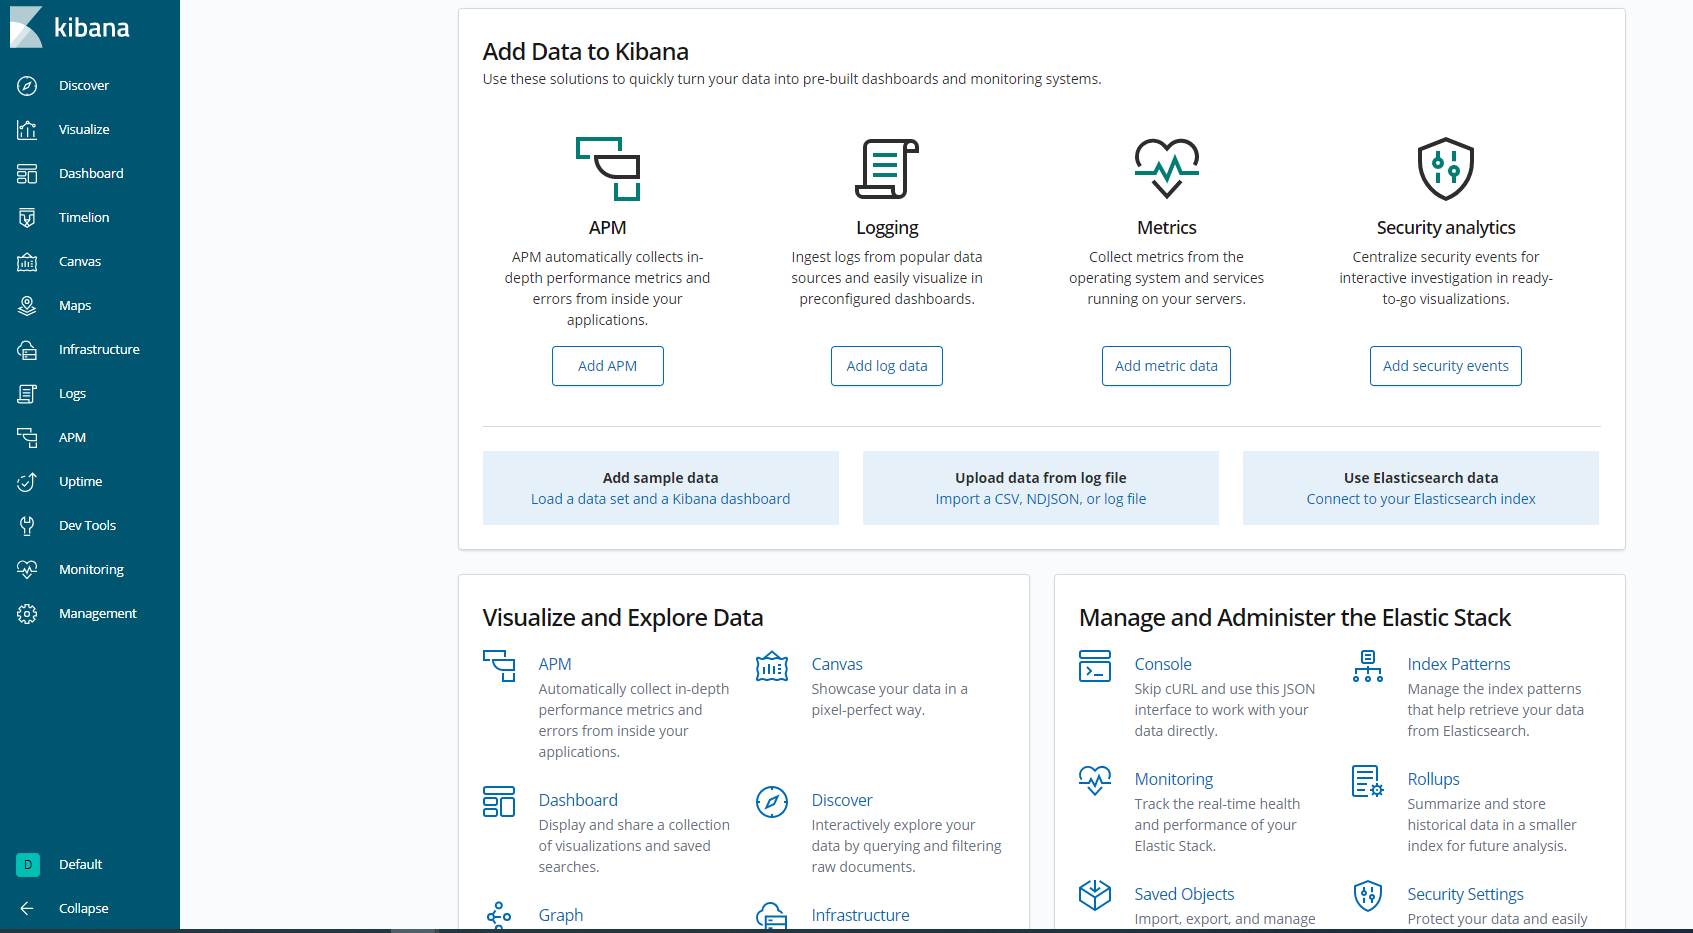Click the Monitoring heartbeat sidebar icon
This screenshot has width=1693, height=933.
tap(27, 570)
